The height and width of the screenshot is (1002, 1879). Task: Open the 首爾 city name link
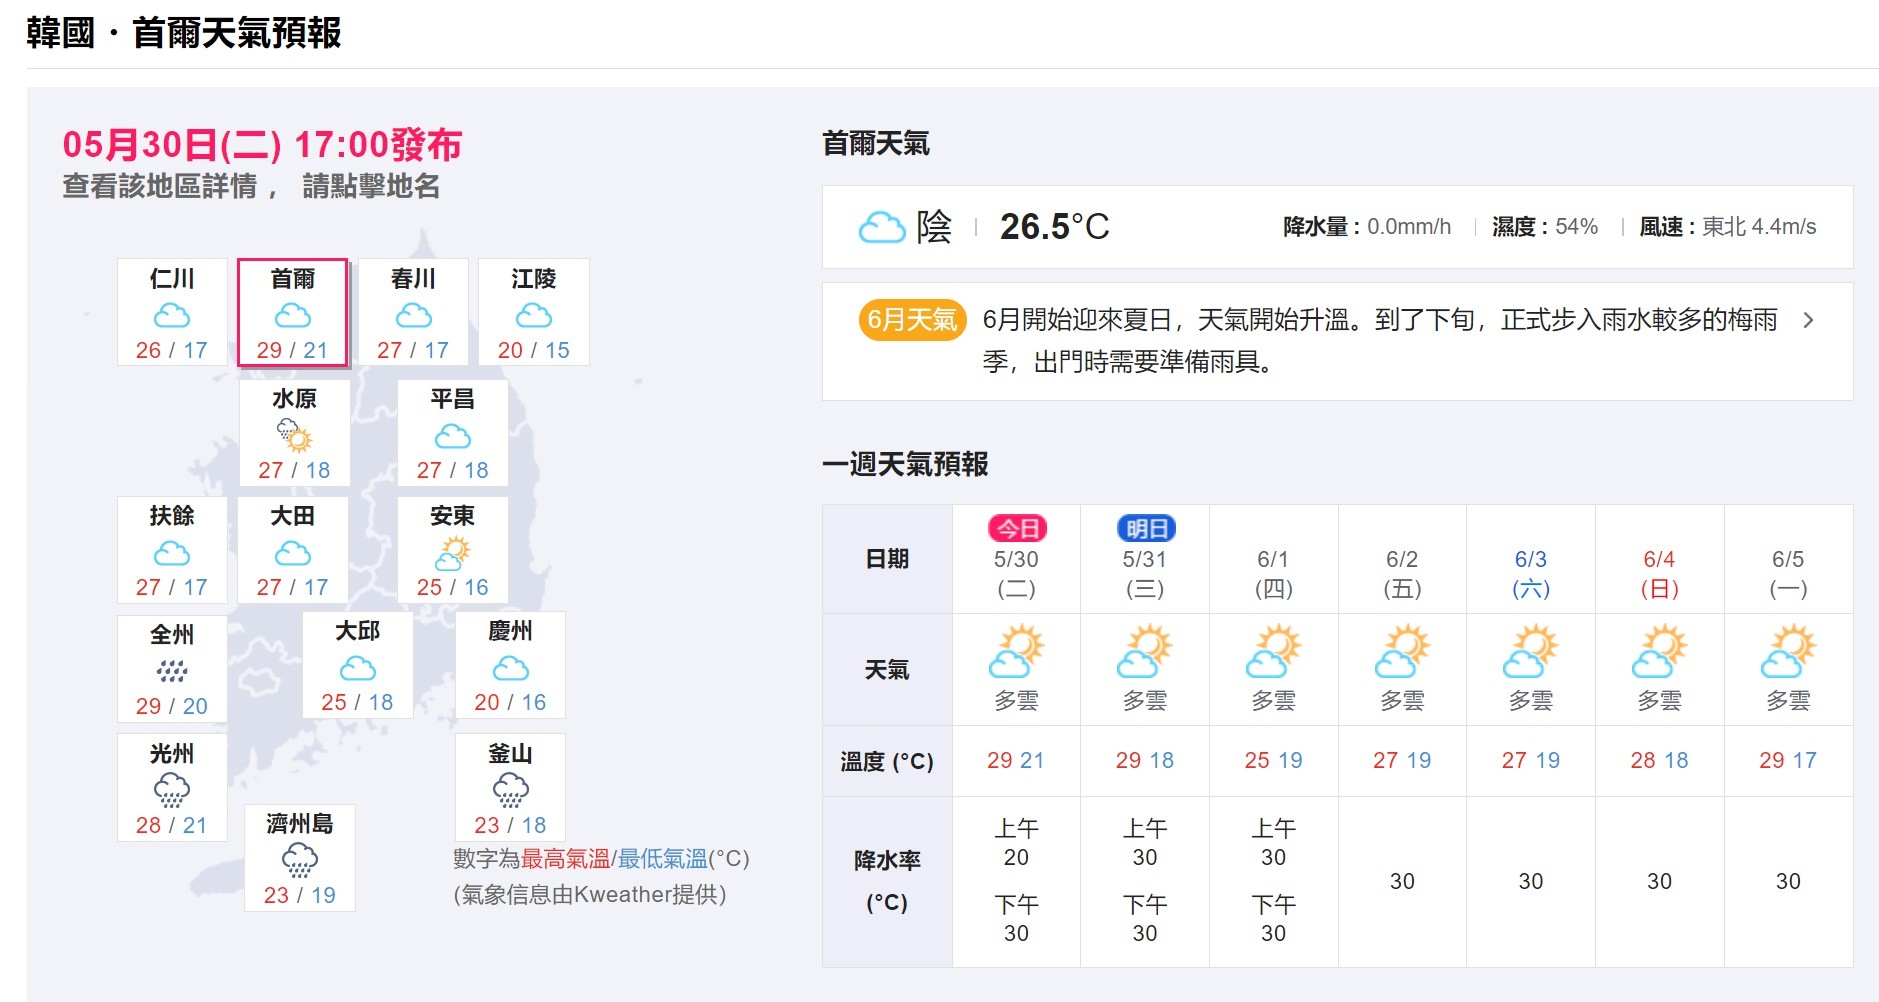pyautogui.click(x=293, y=278)
